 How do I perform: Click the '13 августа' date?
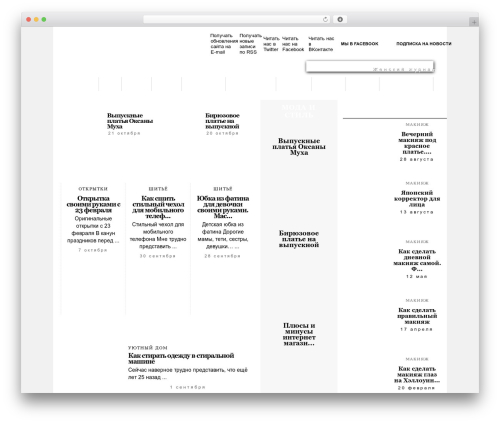[x=417, y=212]
